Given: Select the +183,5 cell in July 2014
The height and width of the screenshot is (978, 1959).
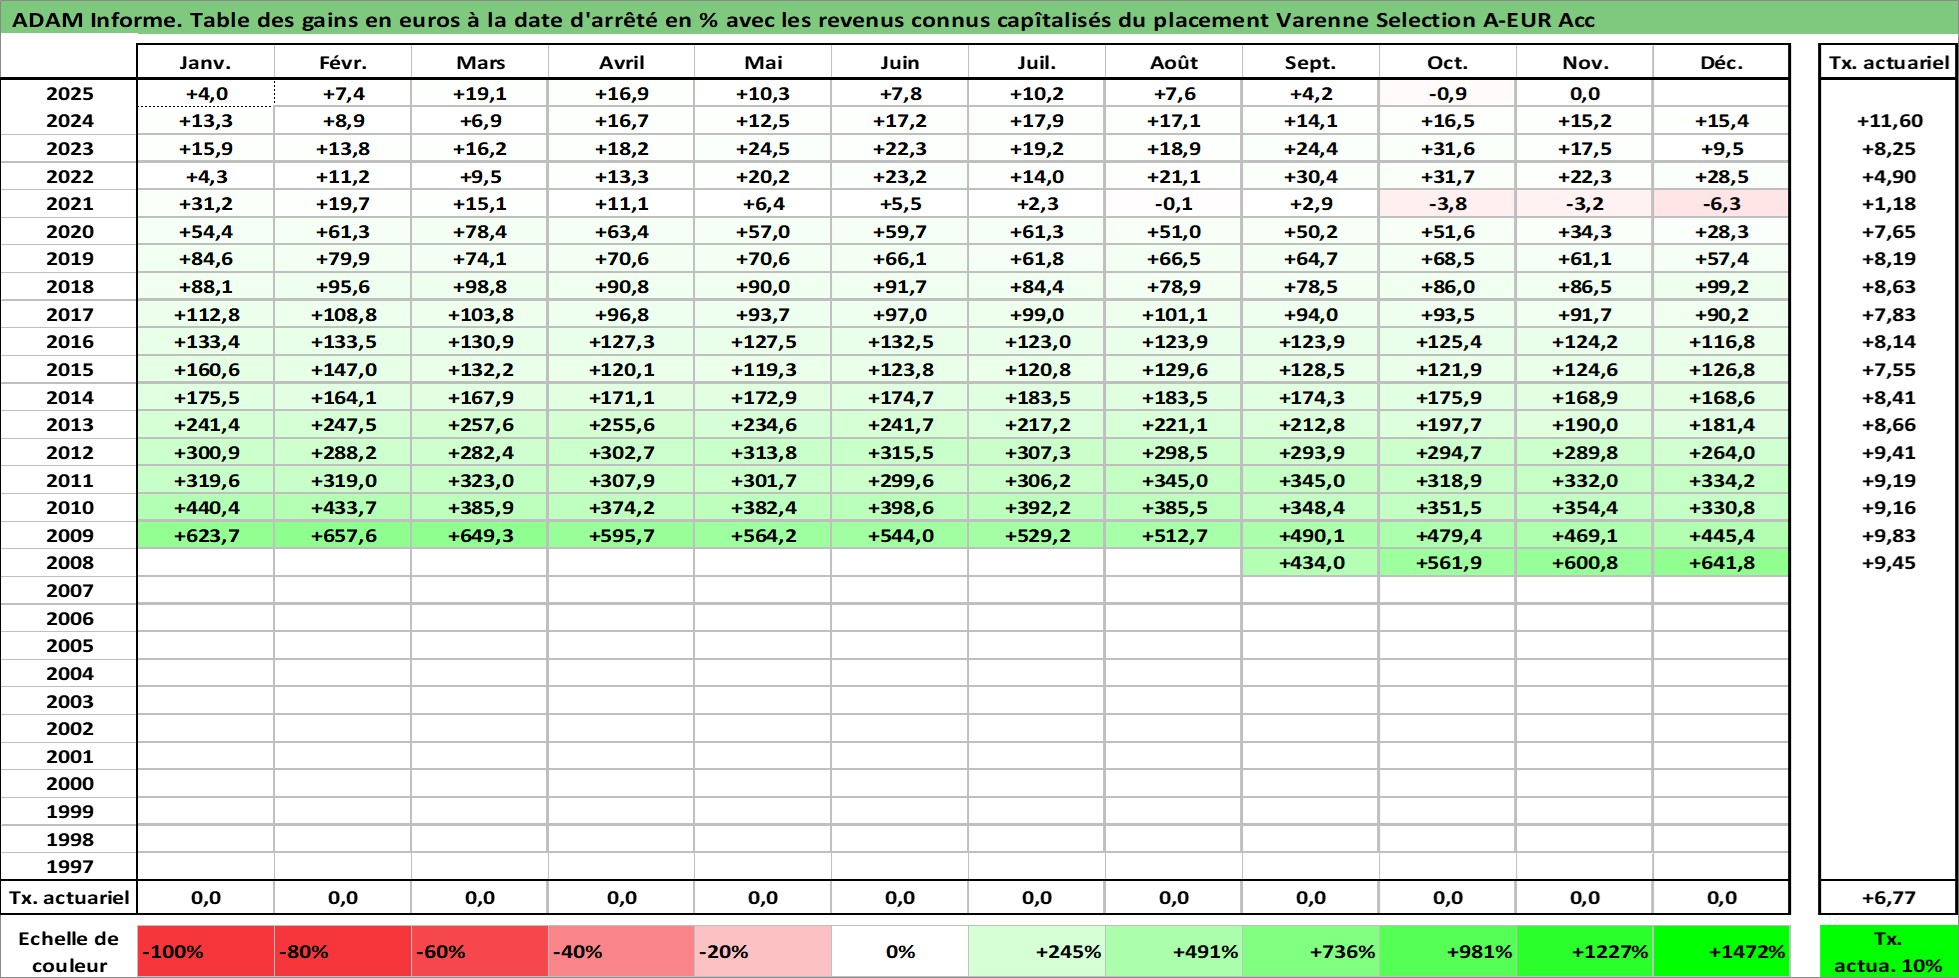Looking at the screenshot, I should (x=1036, y=397).
